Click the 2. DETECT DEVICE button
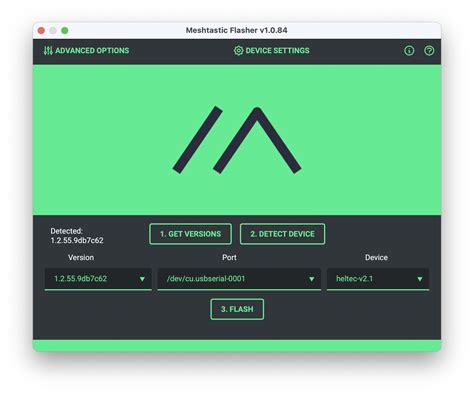The height and width of the screenshot is (395, 474). [x=282, y=234]
